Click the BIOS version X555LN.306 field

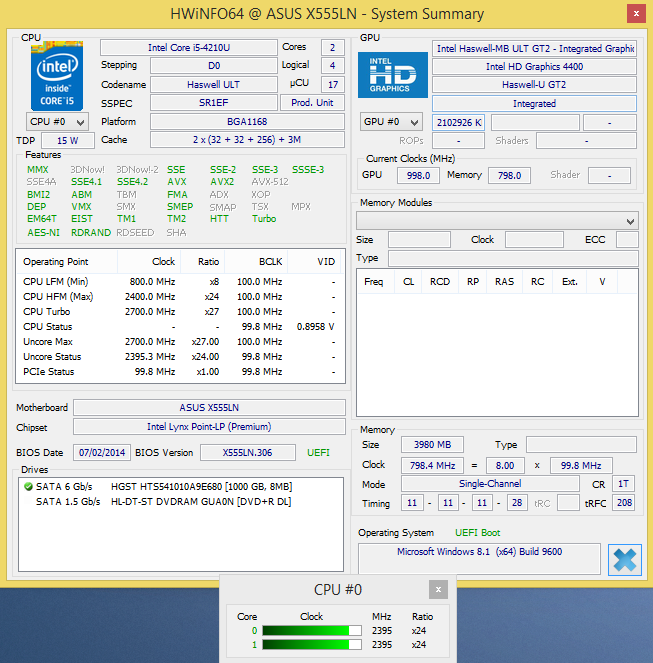tap(247, 452)
